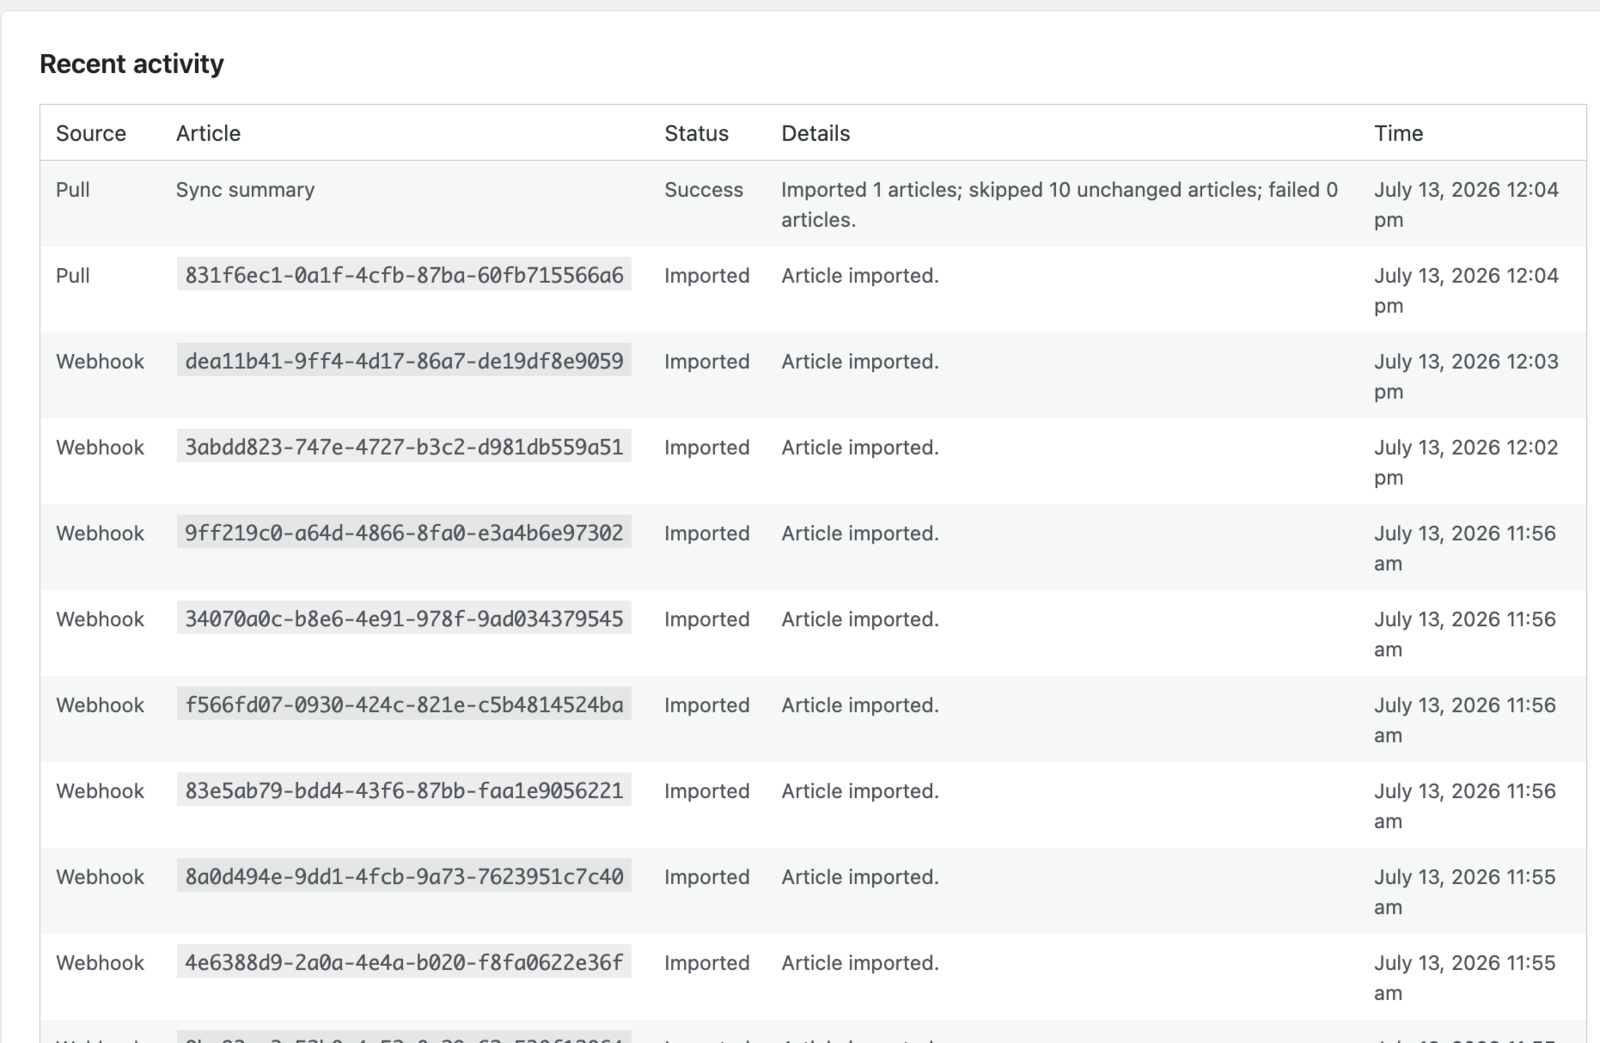Click 'Article imported.' in the 8a0d494e row

pyautogui.click(x=860, y=878)
